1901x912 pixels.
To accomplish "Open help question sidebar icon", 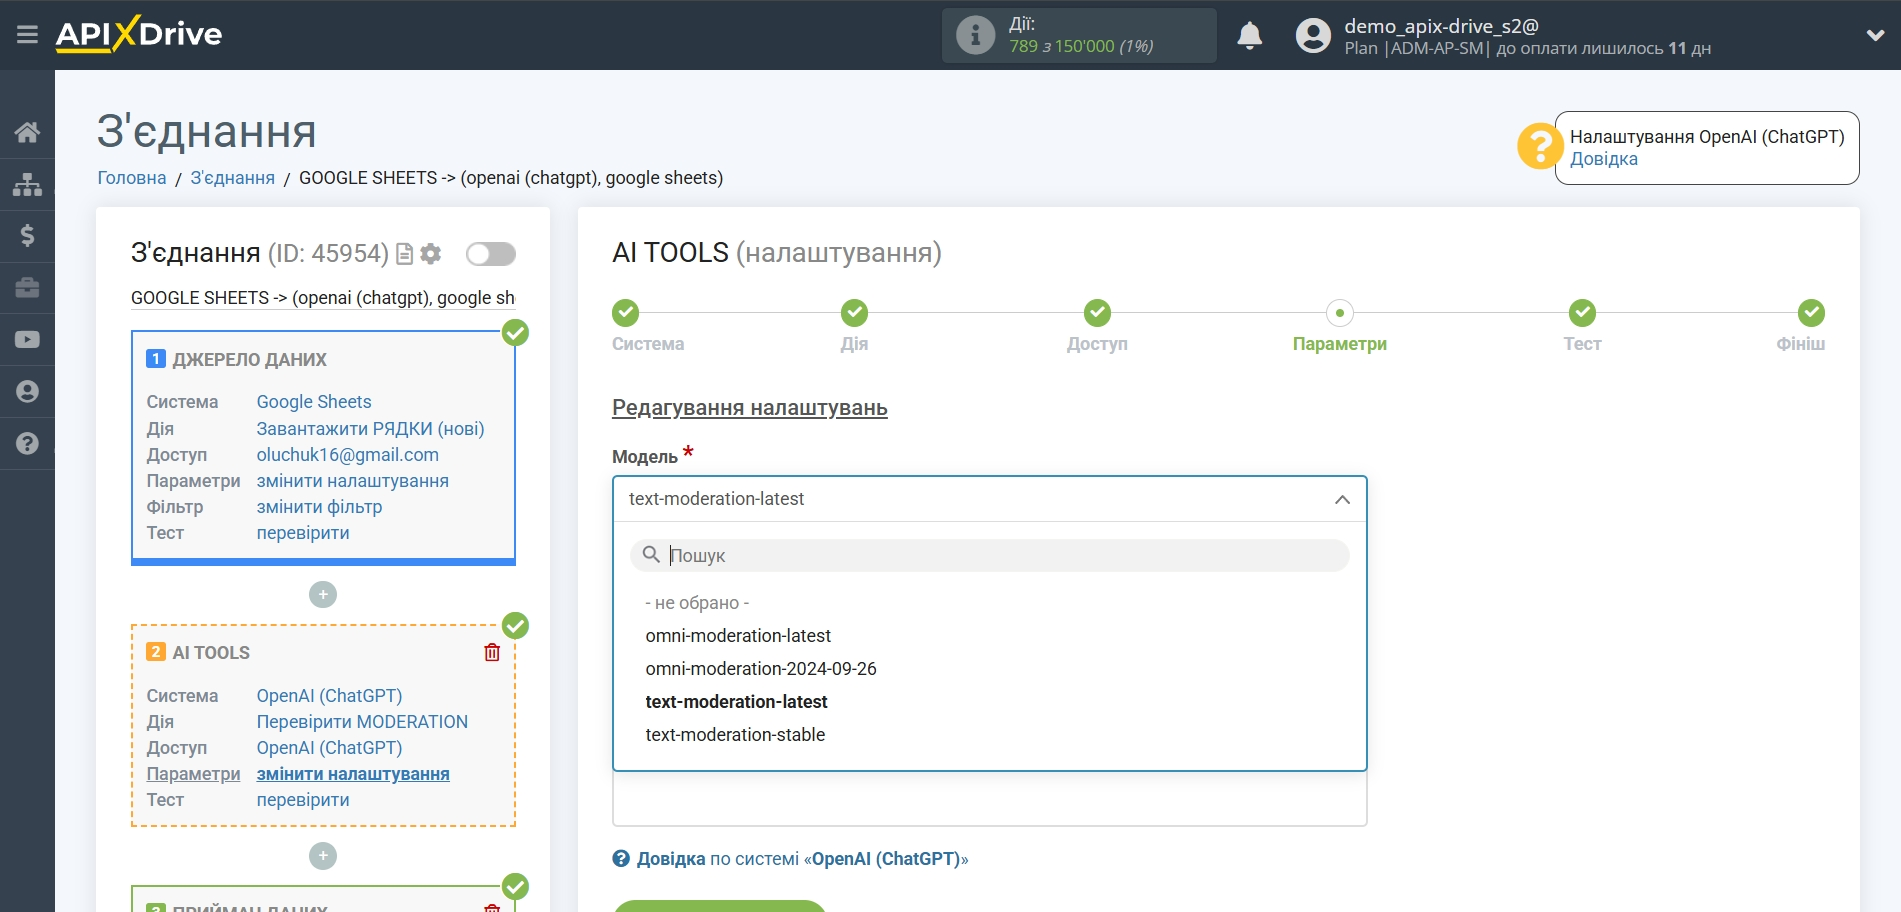I will pyautogui.click(x=27, y=444).
